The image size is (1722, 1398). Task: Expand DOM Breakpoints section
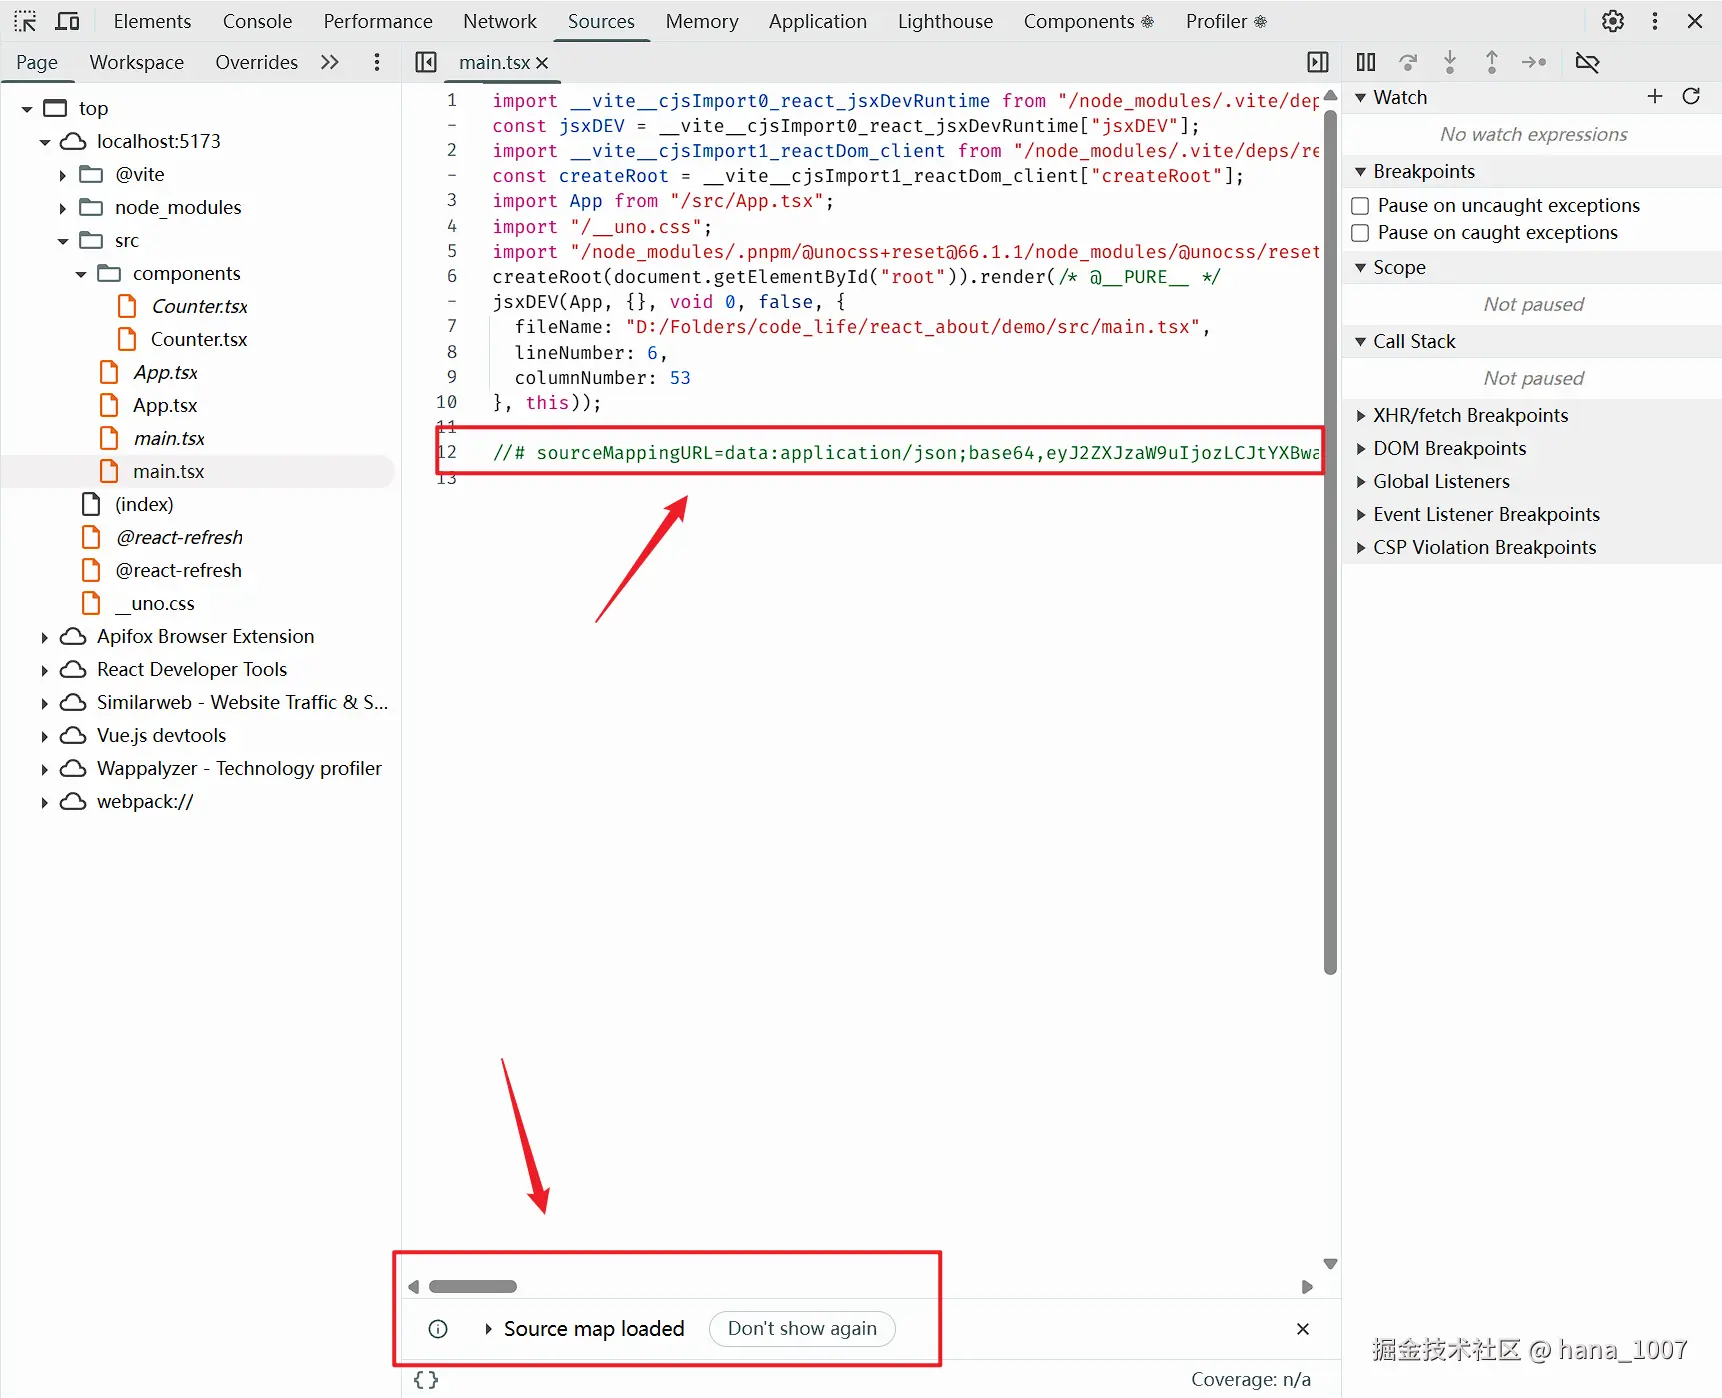tap(1360, 448)
